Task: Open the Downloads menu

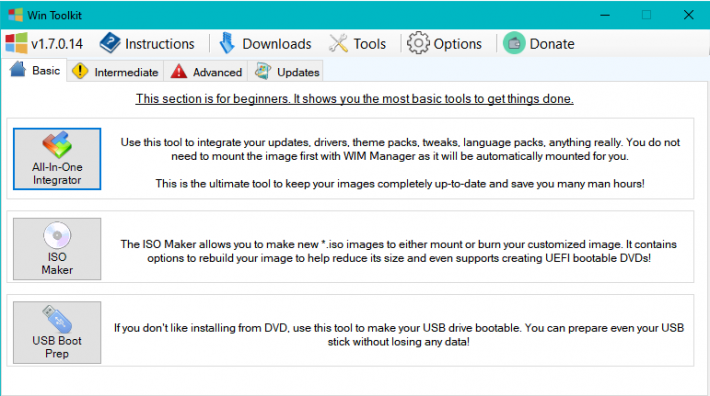Action: click(266, 43)
